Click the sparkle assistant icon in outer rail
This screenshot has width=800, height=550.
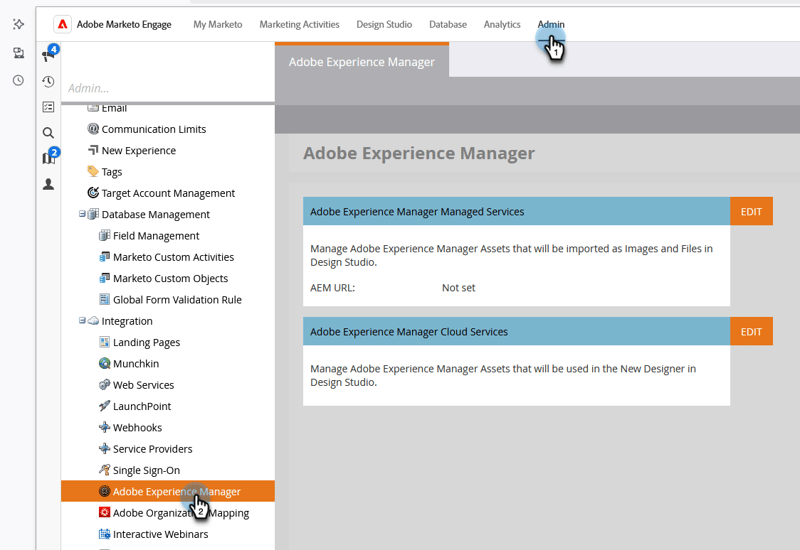point(18,24)
